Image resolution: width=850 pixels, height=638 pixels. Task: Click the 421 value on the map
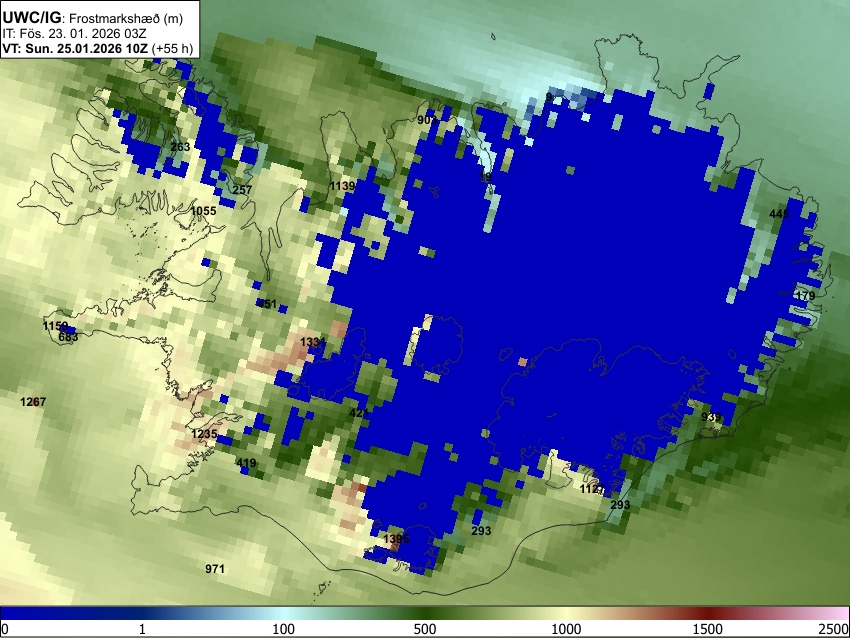(x=359, y=413)
